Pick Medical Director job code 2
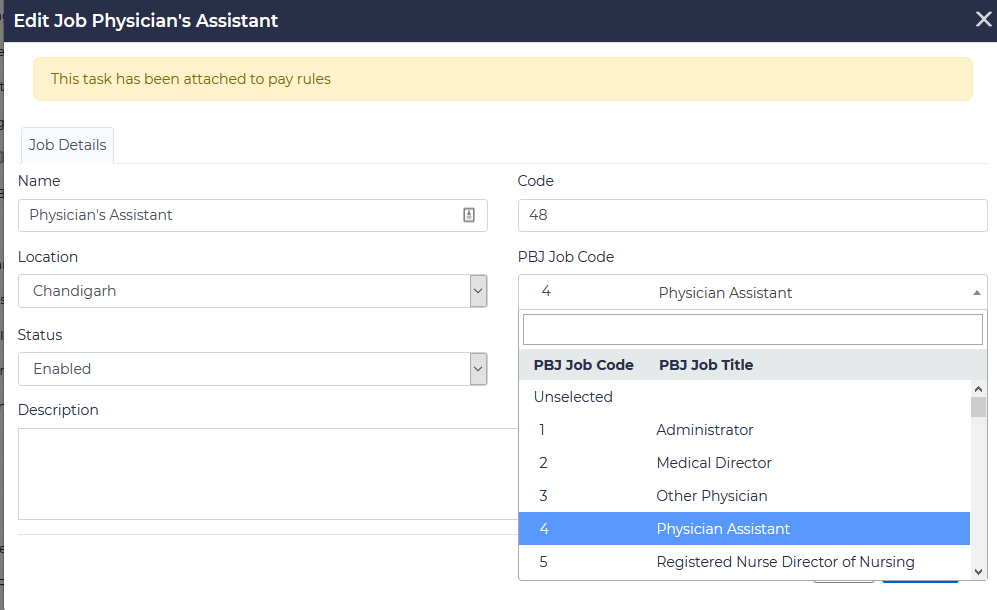997x610 pixels. [x=713, y=463]
